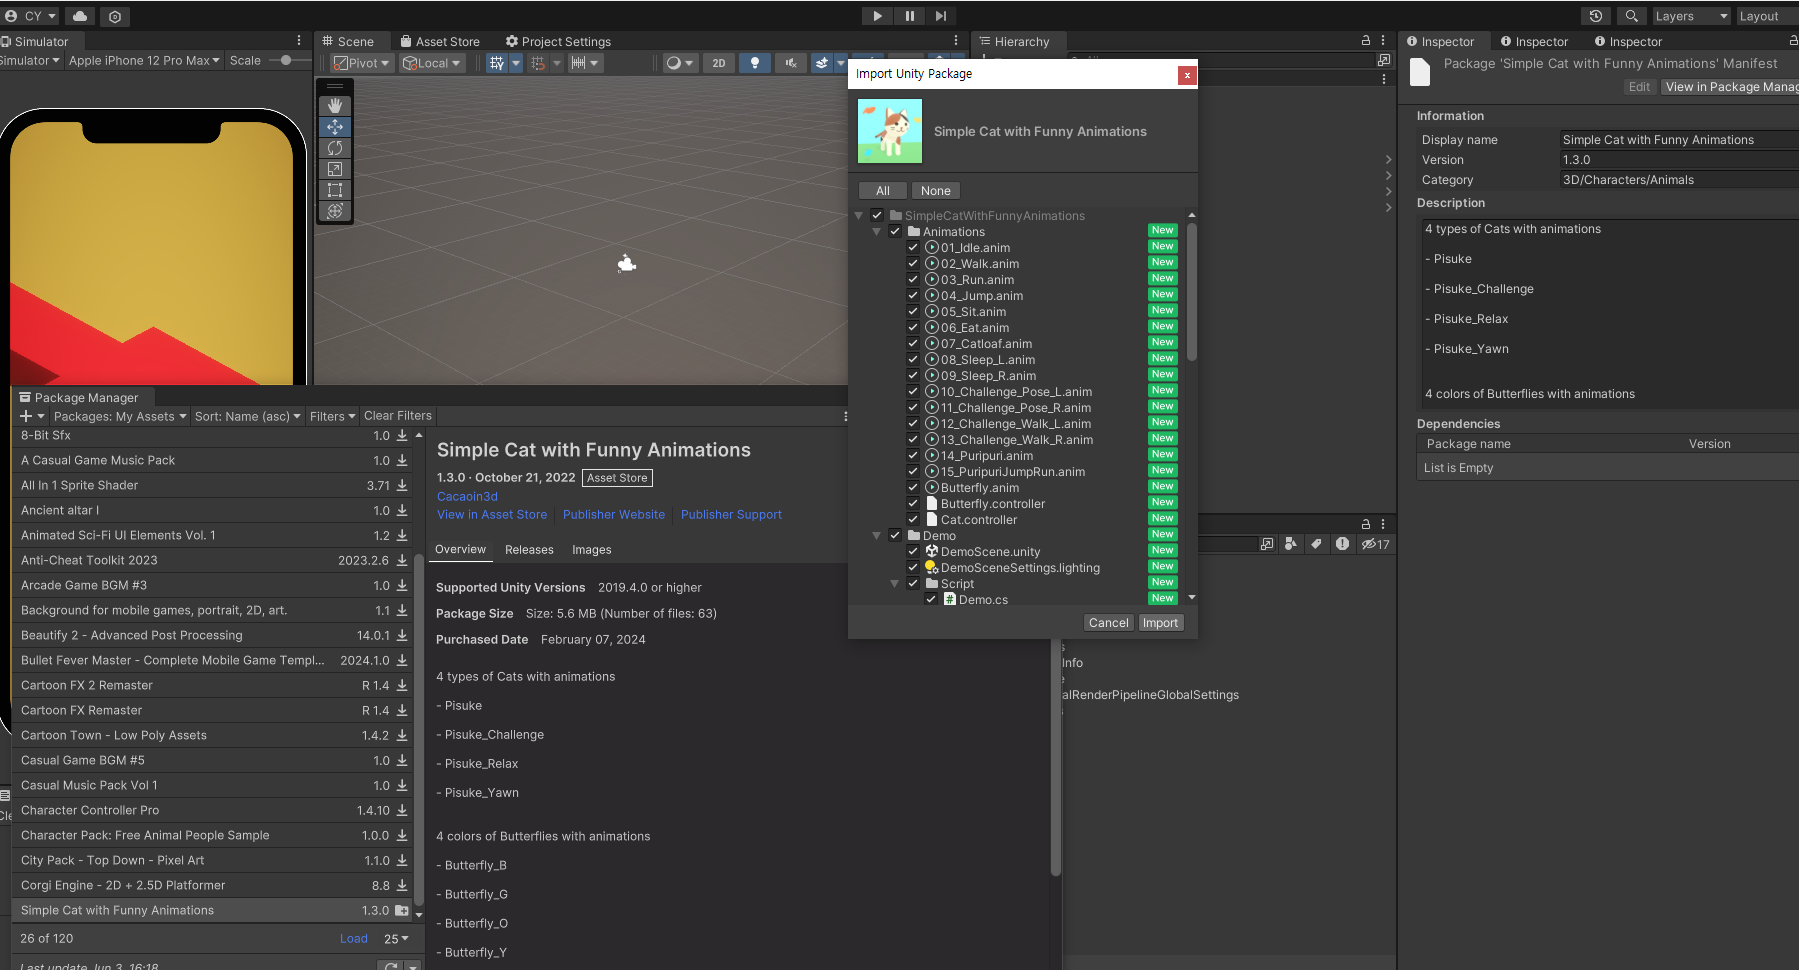Download the Corgi Engine package
The height and width of the screenshot is (970, 1799).
pyautogui.click(x=402, y=886)
